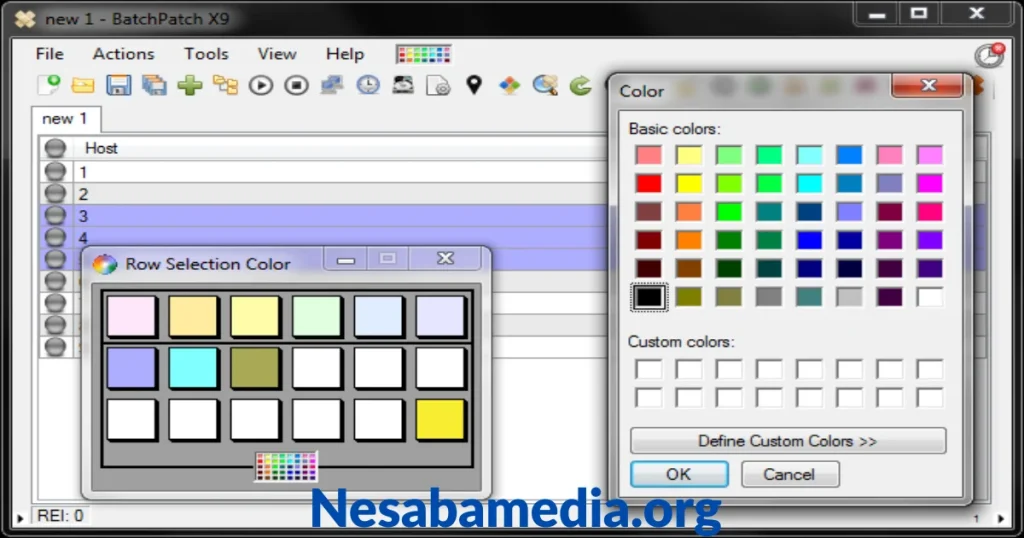Viewport: 1024px width, 538px height.
Task: Choose light pink Row Selection swatch
Action: point(131,317)
